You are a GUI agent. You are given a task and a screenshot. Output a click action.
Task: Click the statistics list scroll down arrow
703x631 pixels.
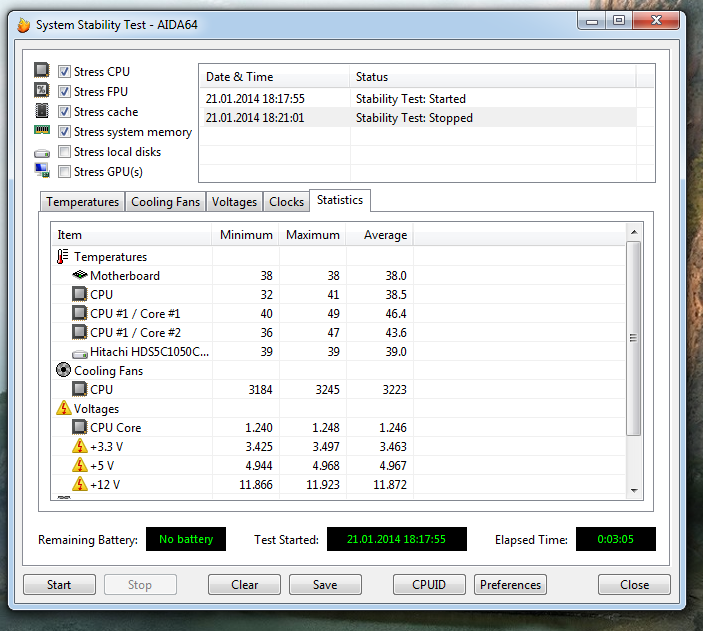pos(634,491)
